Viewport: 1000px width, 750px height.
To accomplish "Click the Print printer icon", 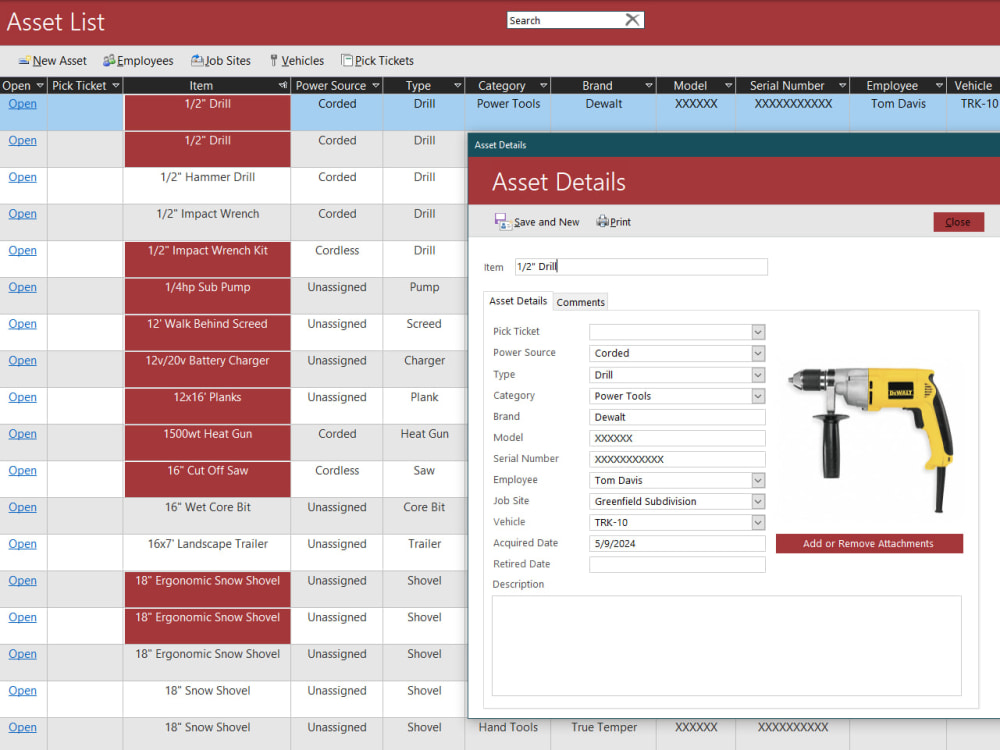I will 602,221.
